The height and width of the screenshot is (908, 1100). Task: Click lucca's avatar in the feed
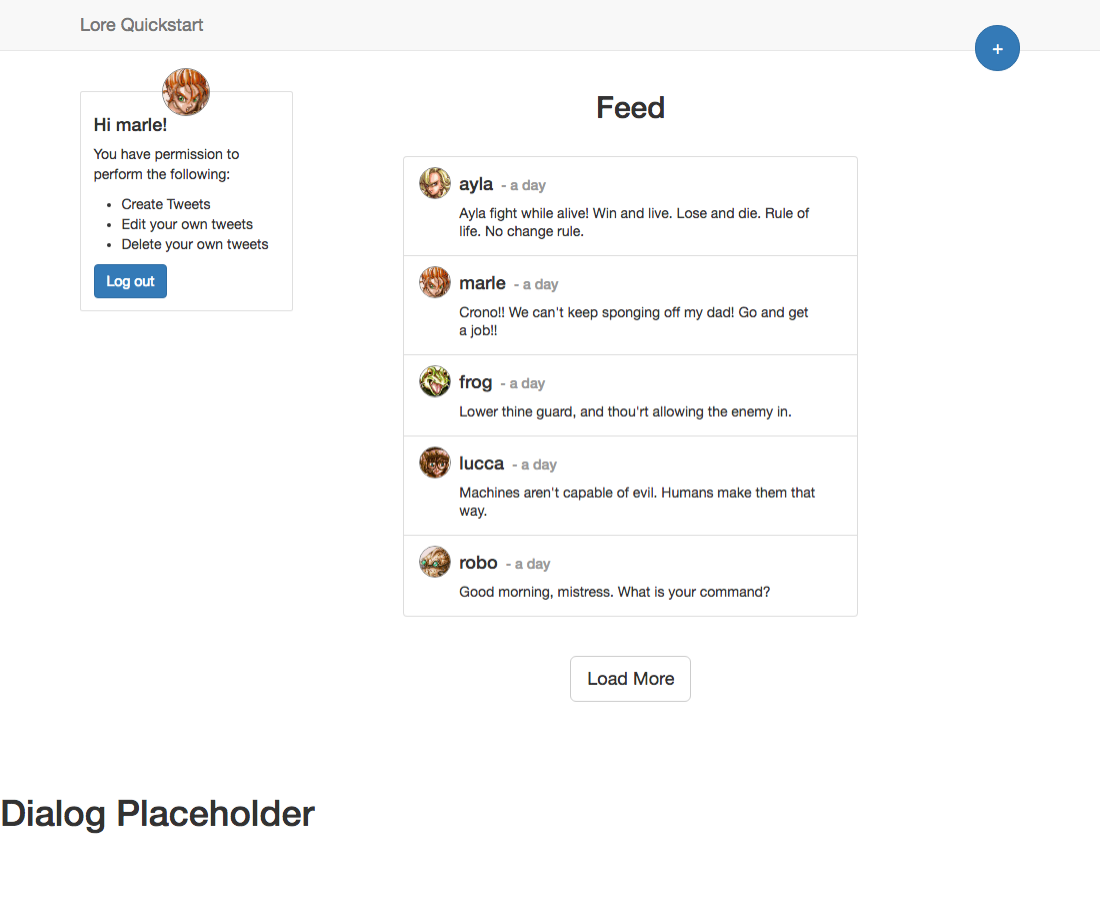[435, 462]
